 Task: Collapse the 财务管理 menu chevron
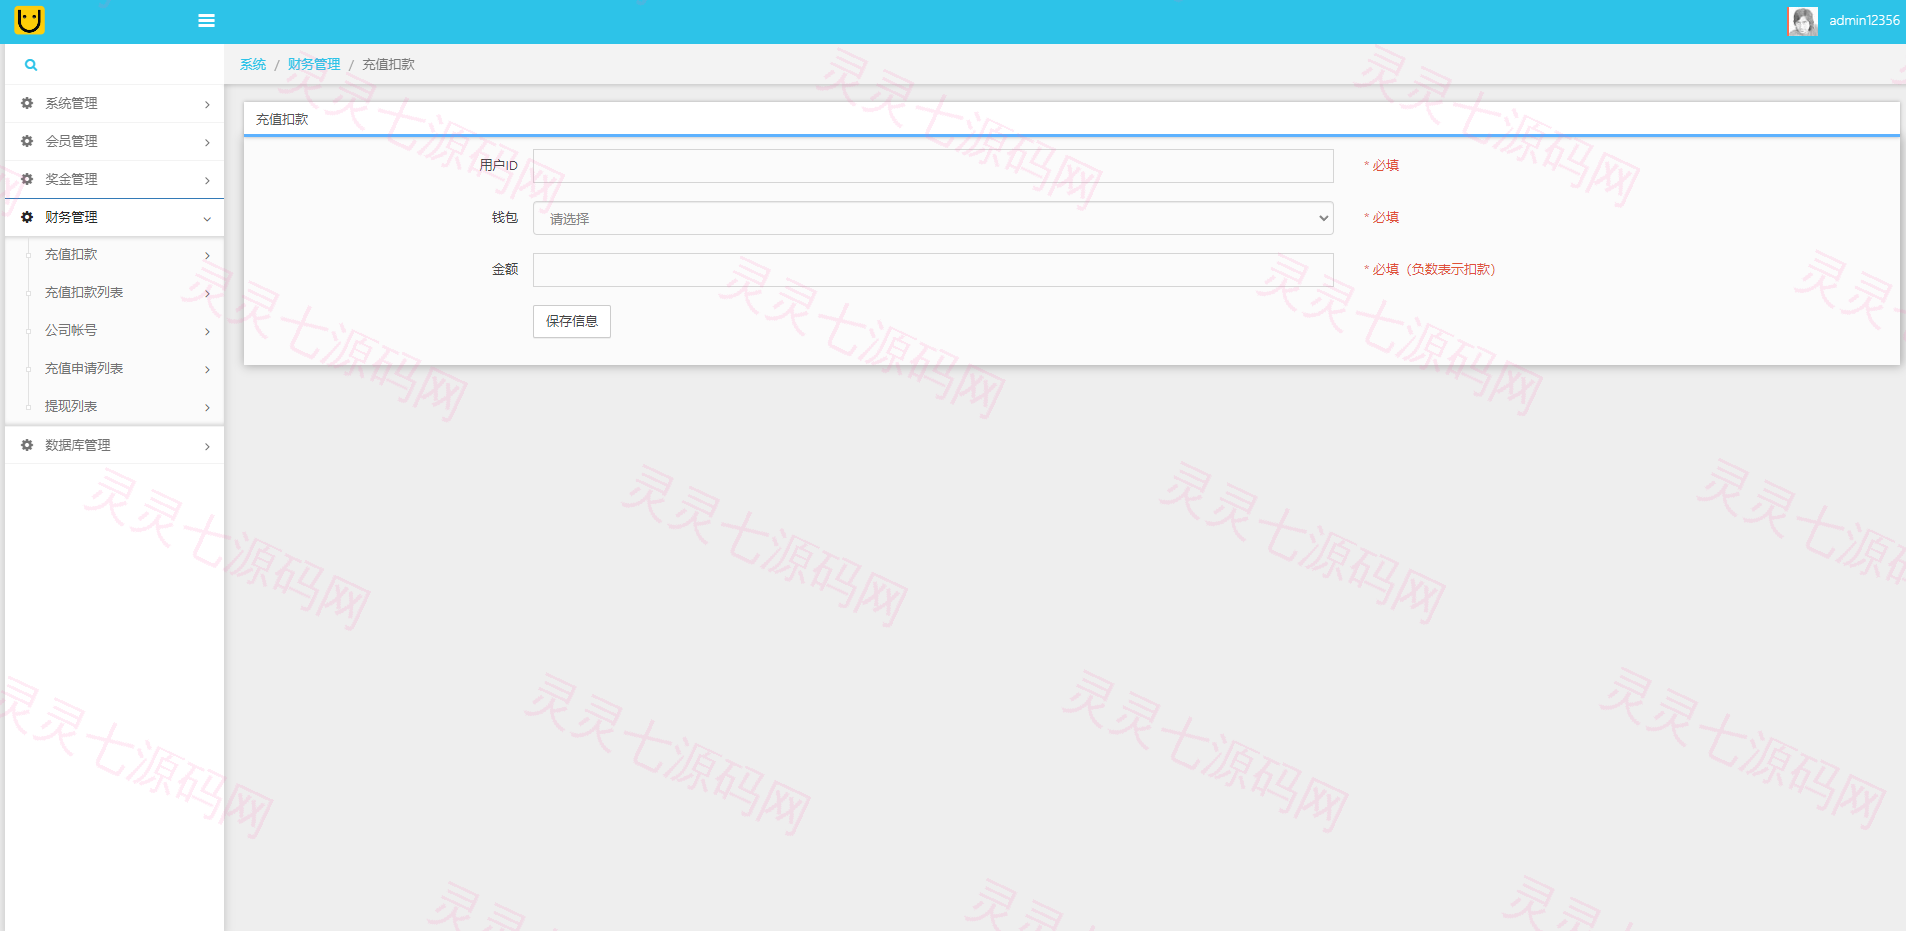[207, 219]
